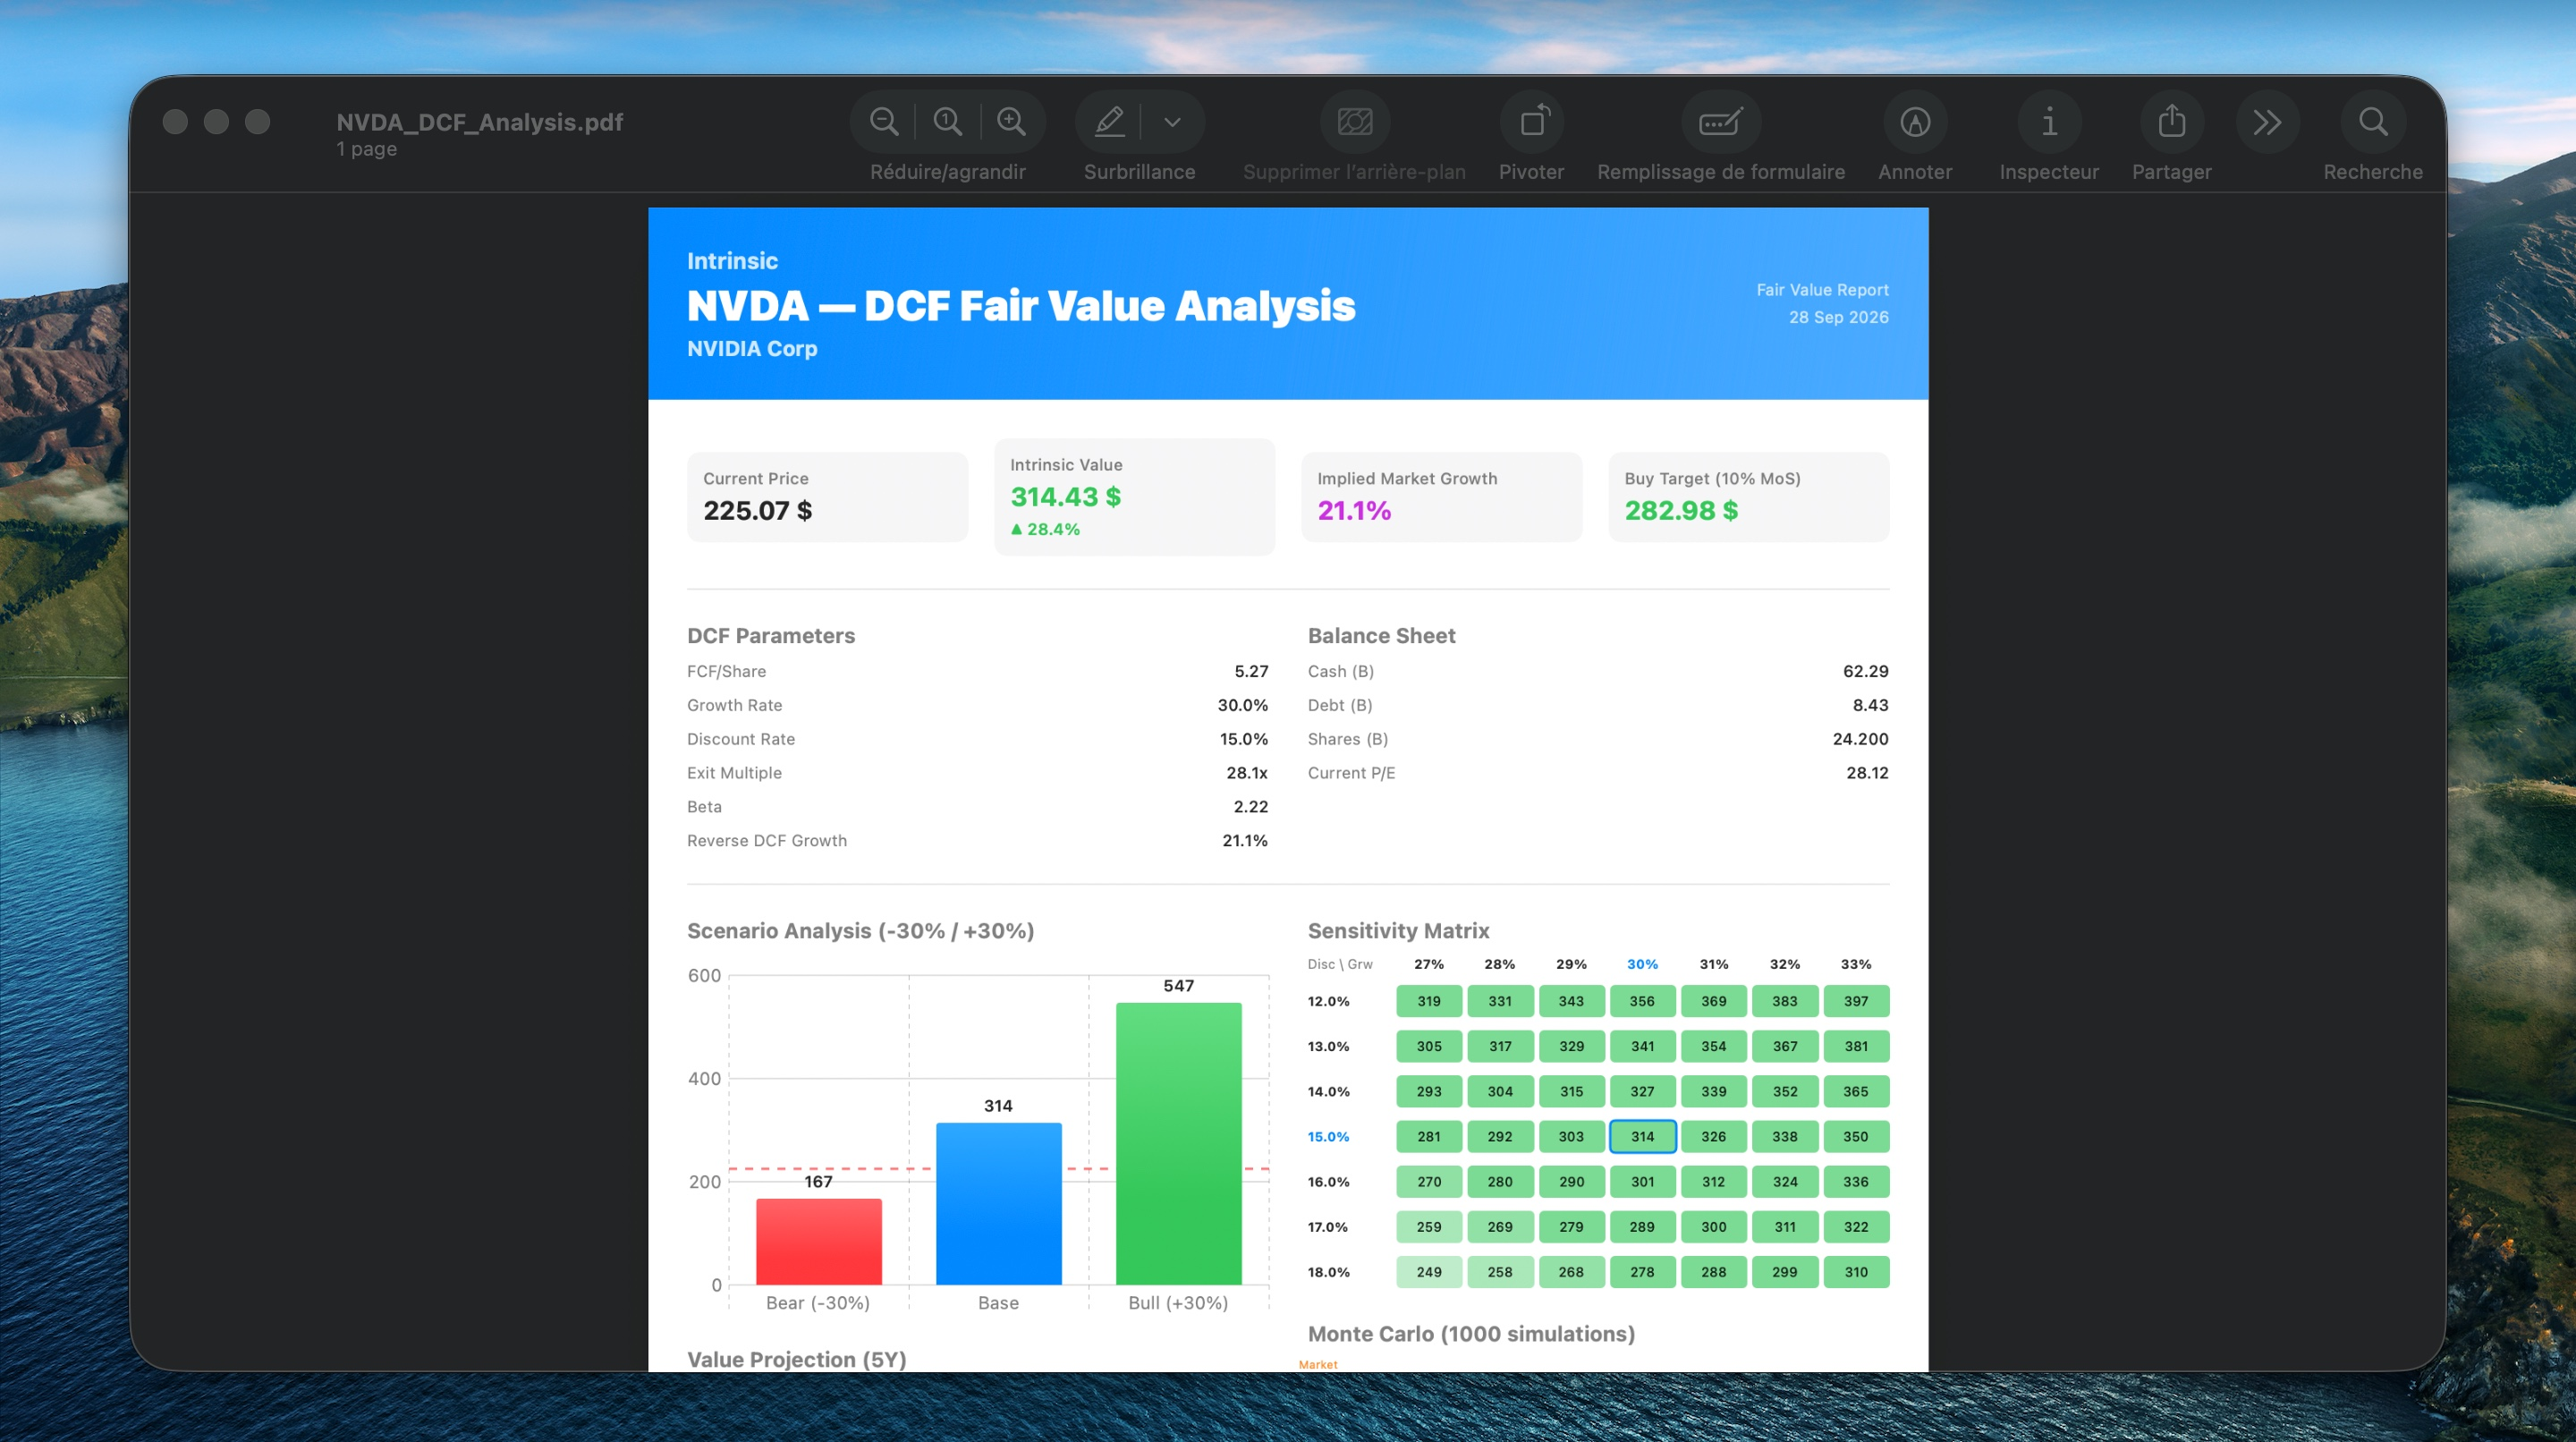Expand the toolbar overflow chevrons
This screenshot has width=2576, height=1442.
click(x=2267, y=122)
